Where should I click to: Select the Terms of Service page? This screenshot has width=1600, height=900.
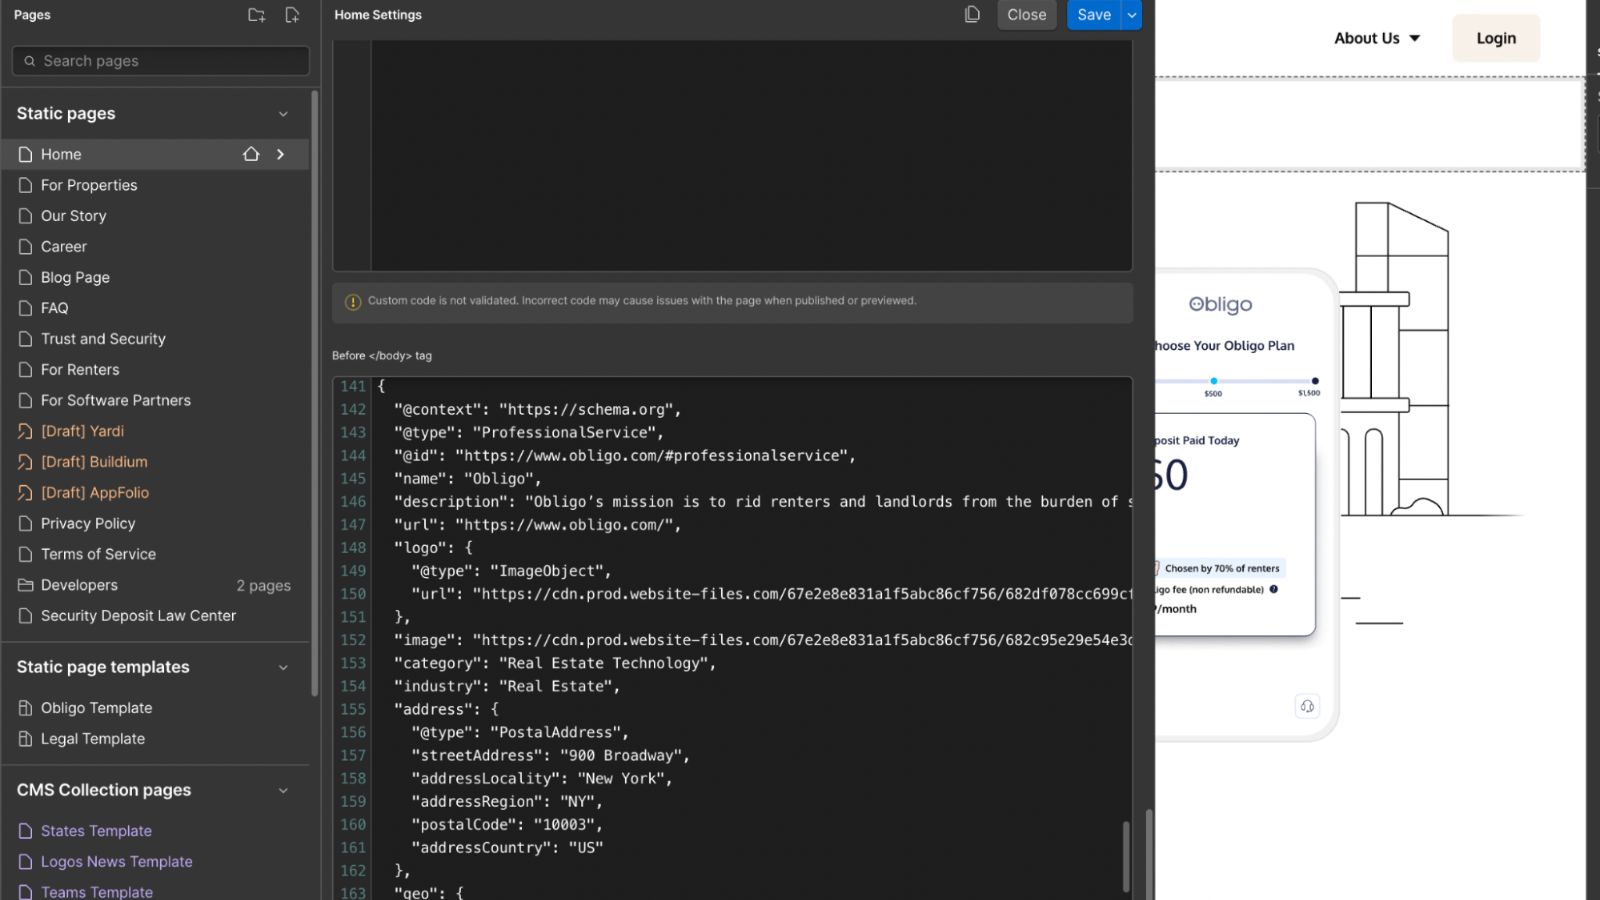point(155,554)
